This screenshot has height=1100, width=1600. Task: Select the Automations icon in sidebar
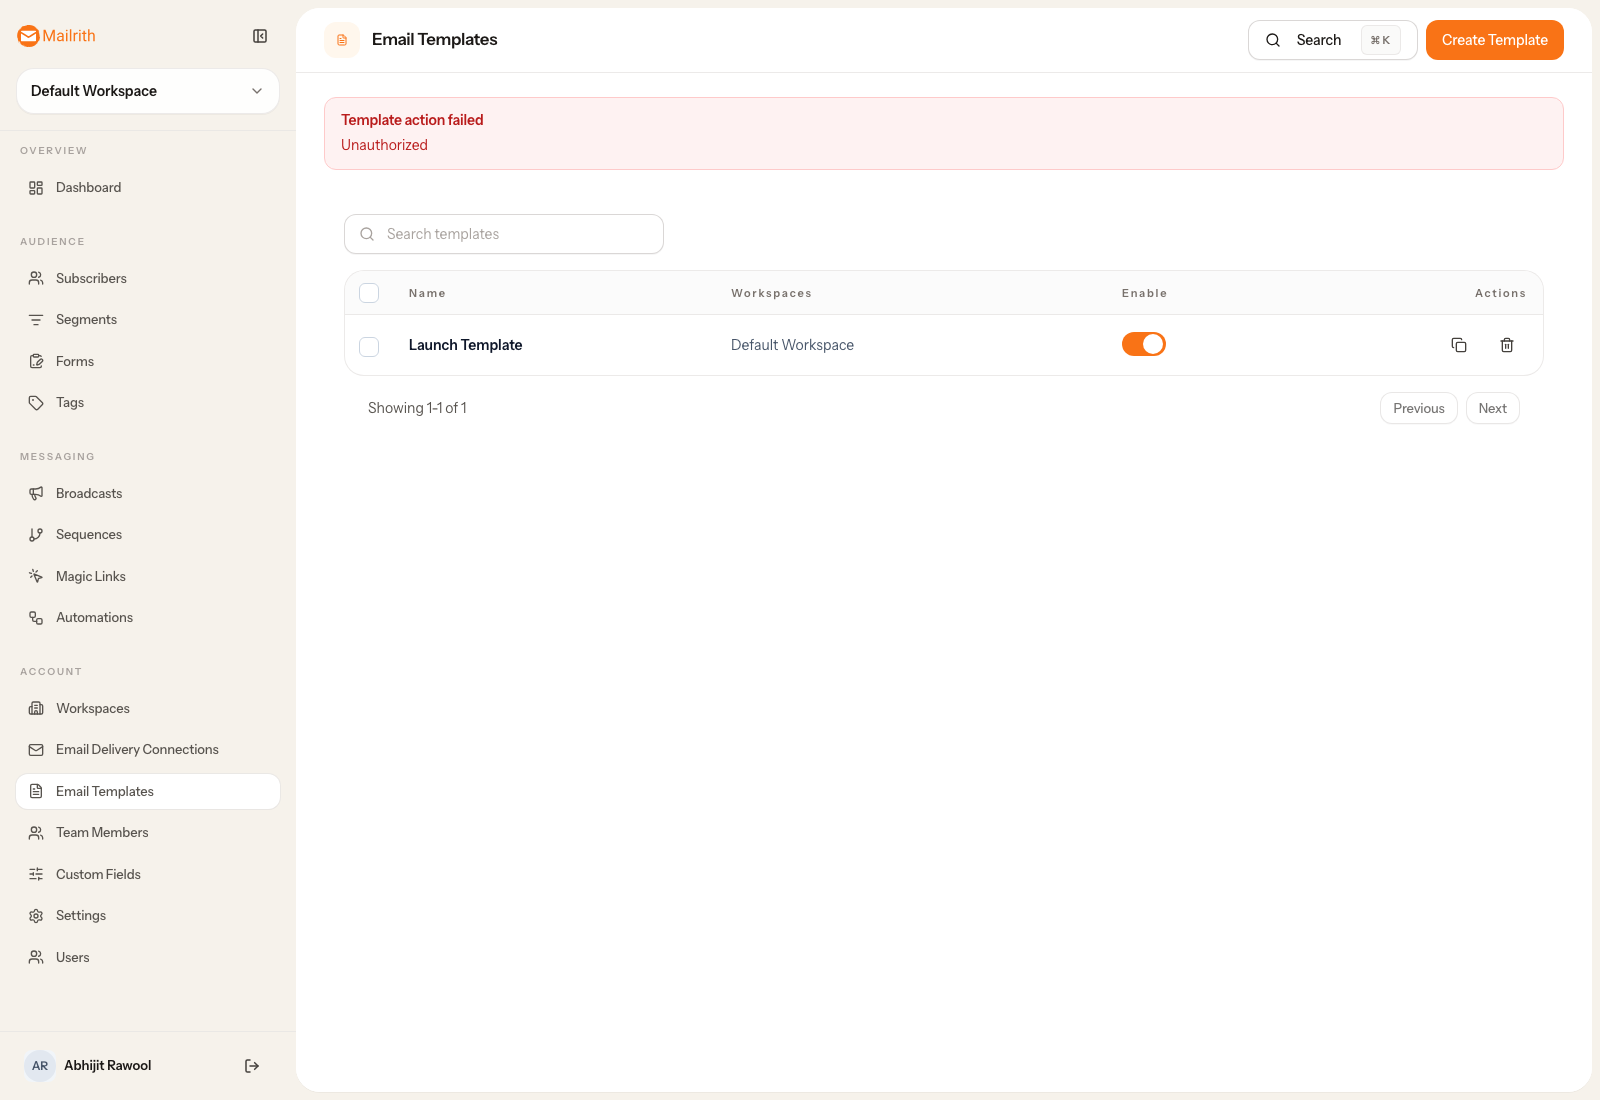tap(36, 617)
